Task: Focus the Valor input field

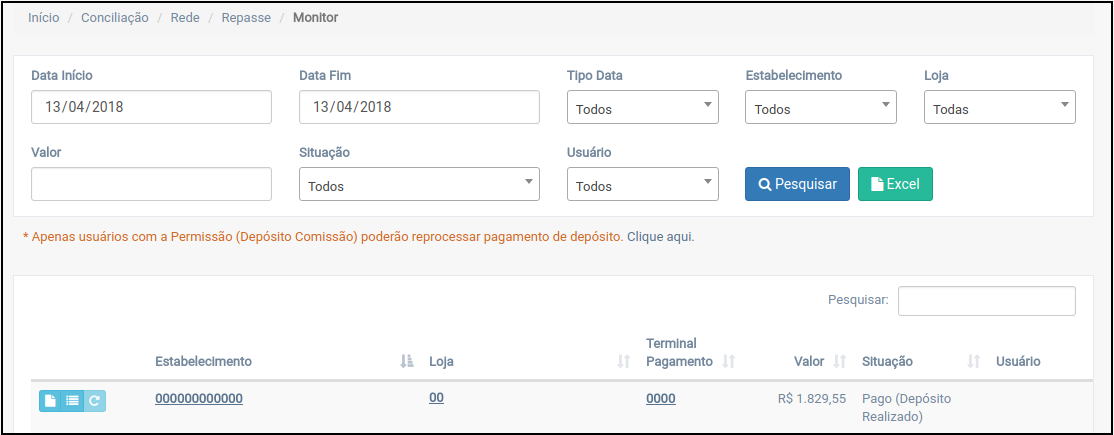Action: coord(151,184)
